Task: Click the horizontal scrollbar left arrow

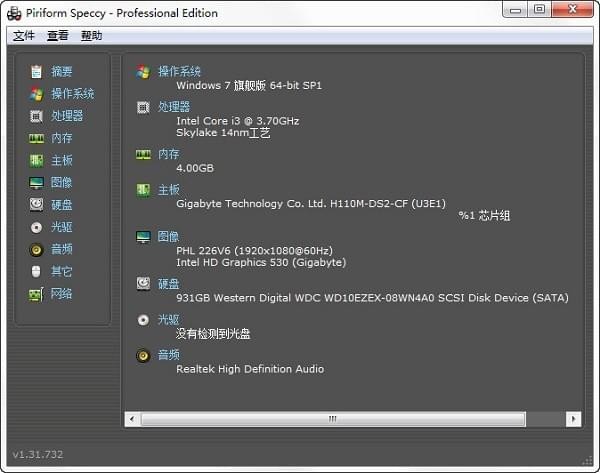Action: pyautogui.click(x=132, y=419)
